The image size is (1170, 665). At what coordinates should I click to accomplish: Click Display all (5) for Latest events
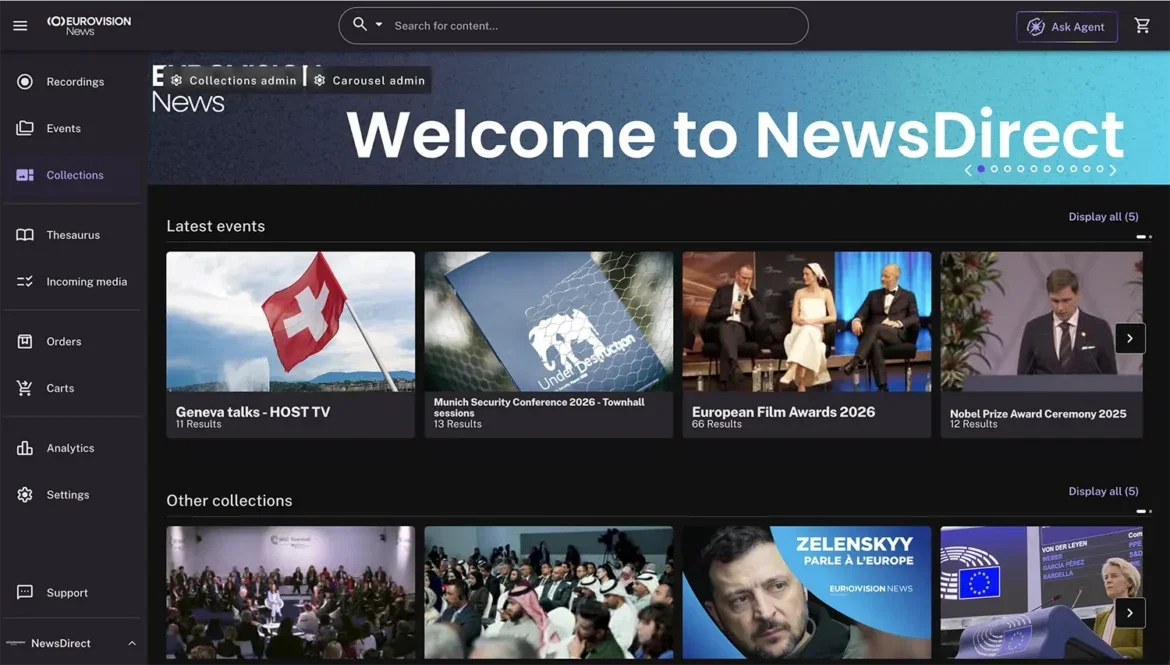point(1103,216)
